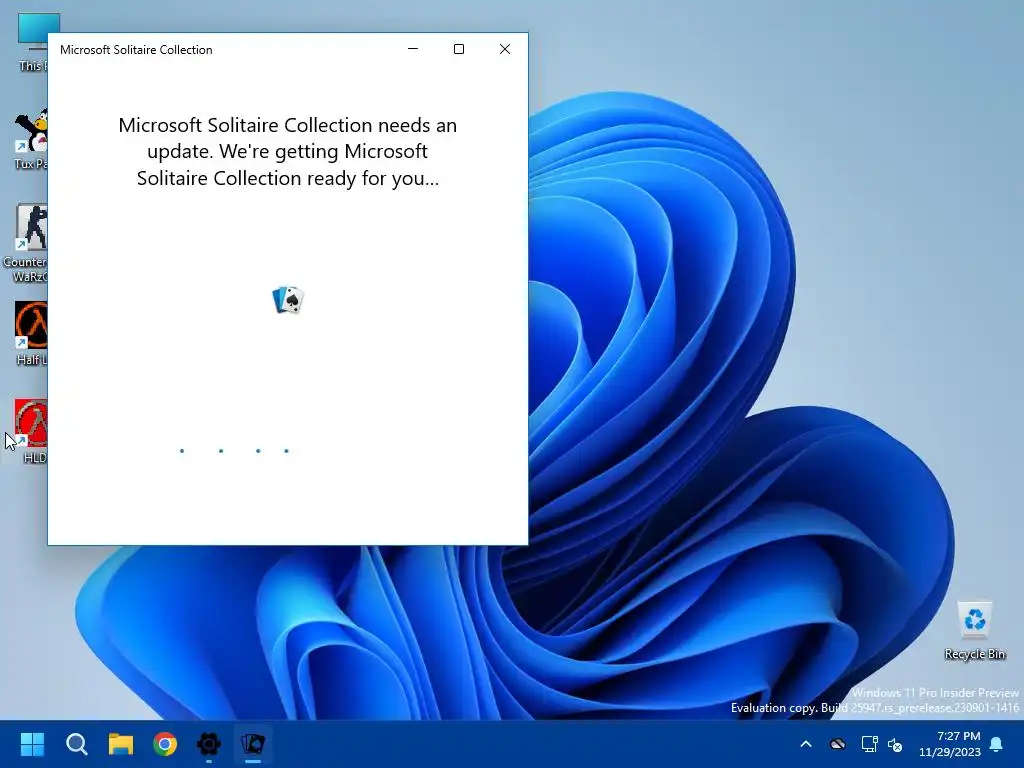The image size is (1024, 768).
Task: Select Solitaire Collection taskbar icon
Action: coord(253,744)
